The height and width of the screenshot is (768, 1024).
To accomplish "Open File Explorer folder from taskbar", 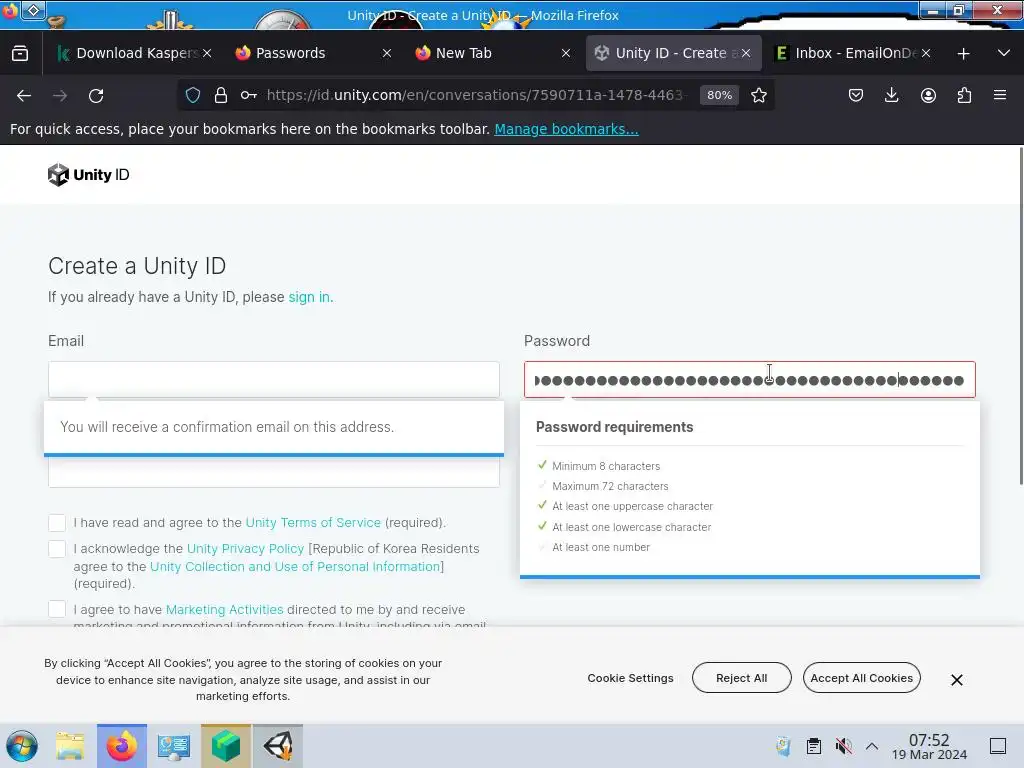I will click(x=70, y=746).
